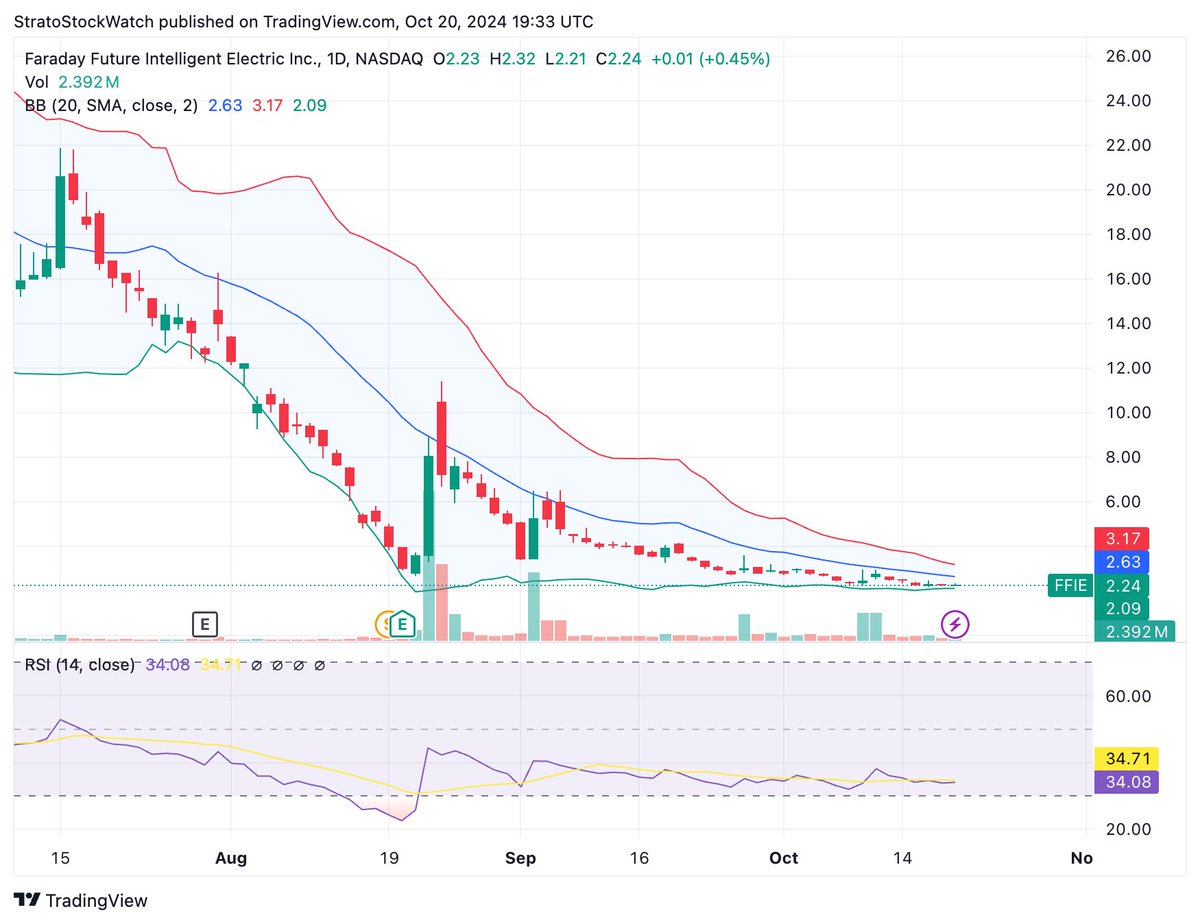Select the Vol indicator legend
Image resolution: width=1200 pixels, height=924 pixels.
pos(37,82)
